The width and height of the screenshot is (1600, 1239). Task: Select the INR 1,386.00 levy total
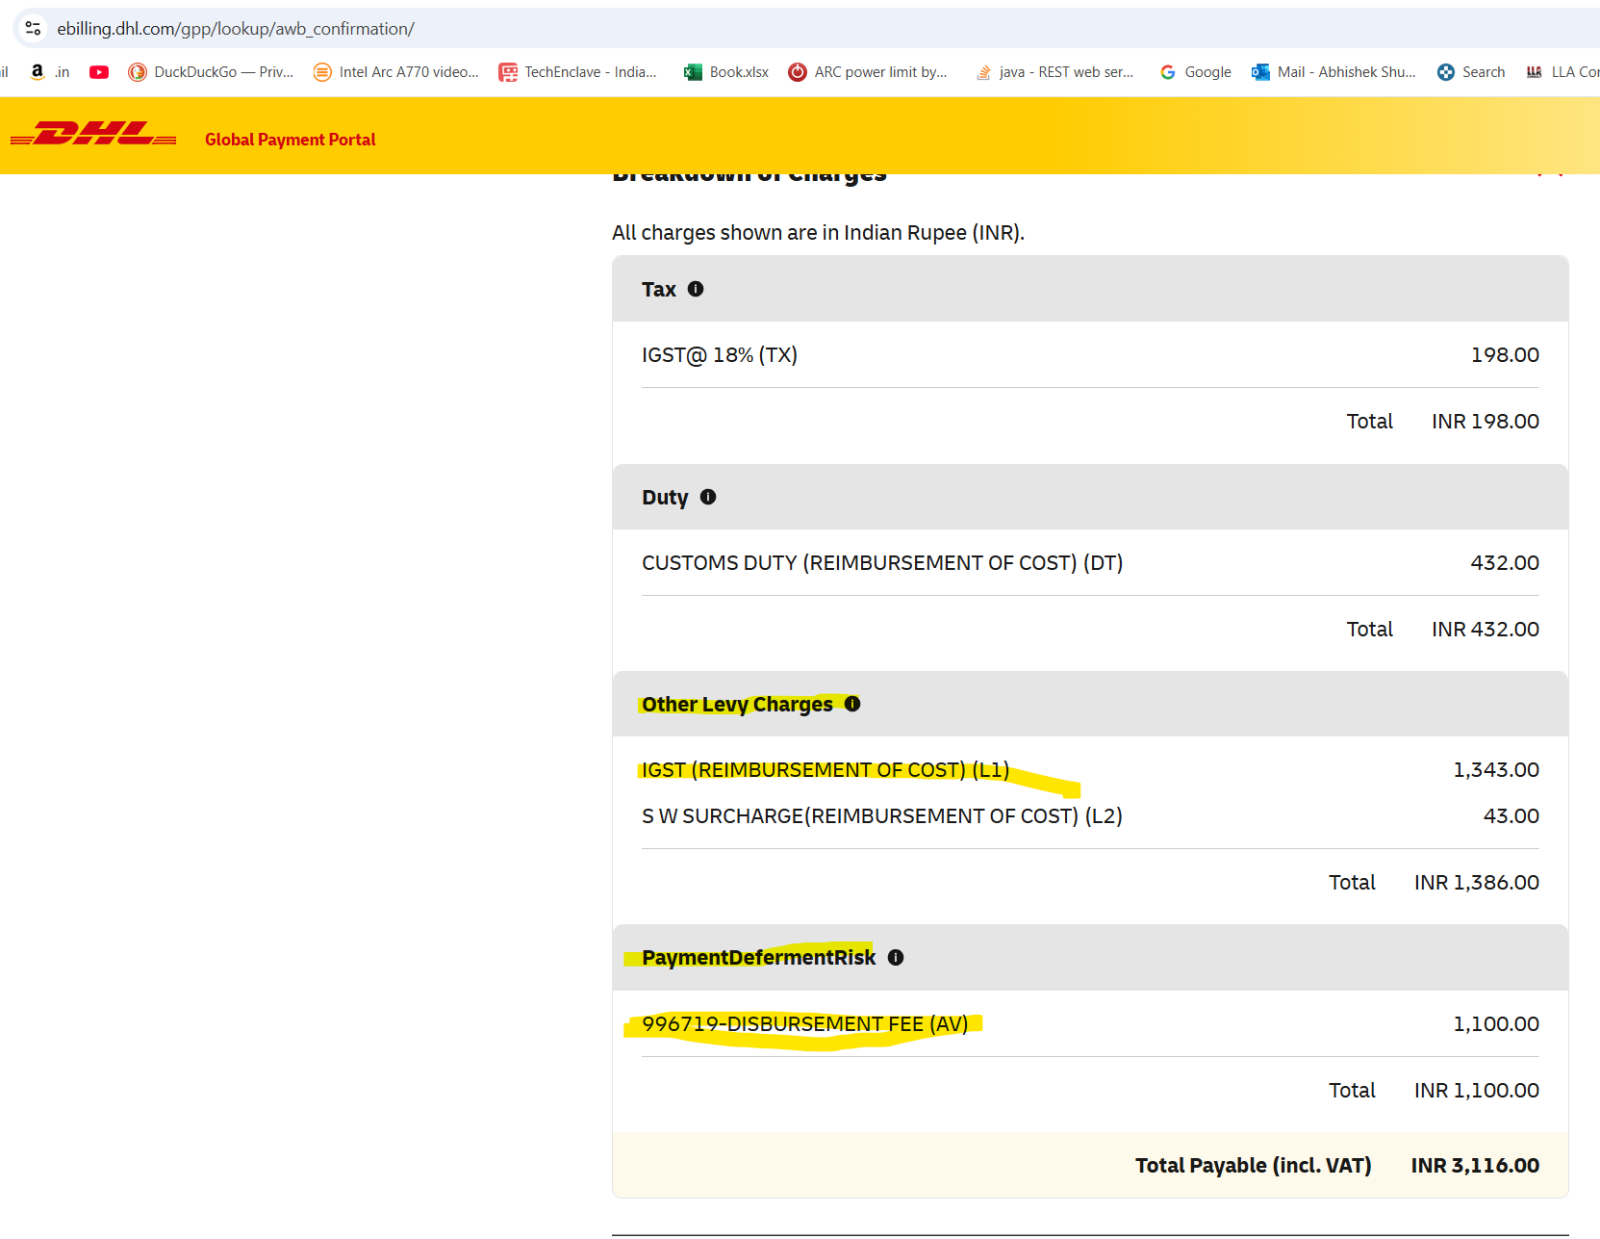1476,882
